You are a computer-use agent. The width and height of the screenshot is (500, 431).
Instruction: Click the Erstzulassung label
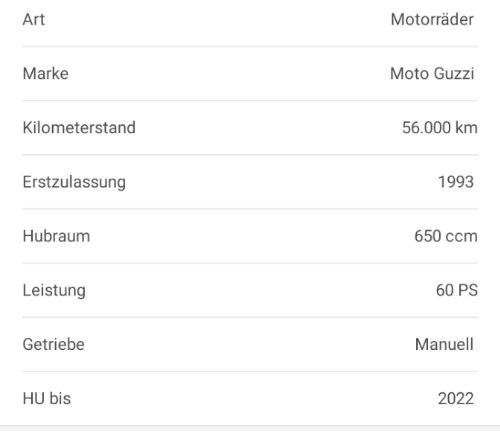click(74, 182)
